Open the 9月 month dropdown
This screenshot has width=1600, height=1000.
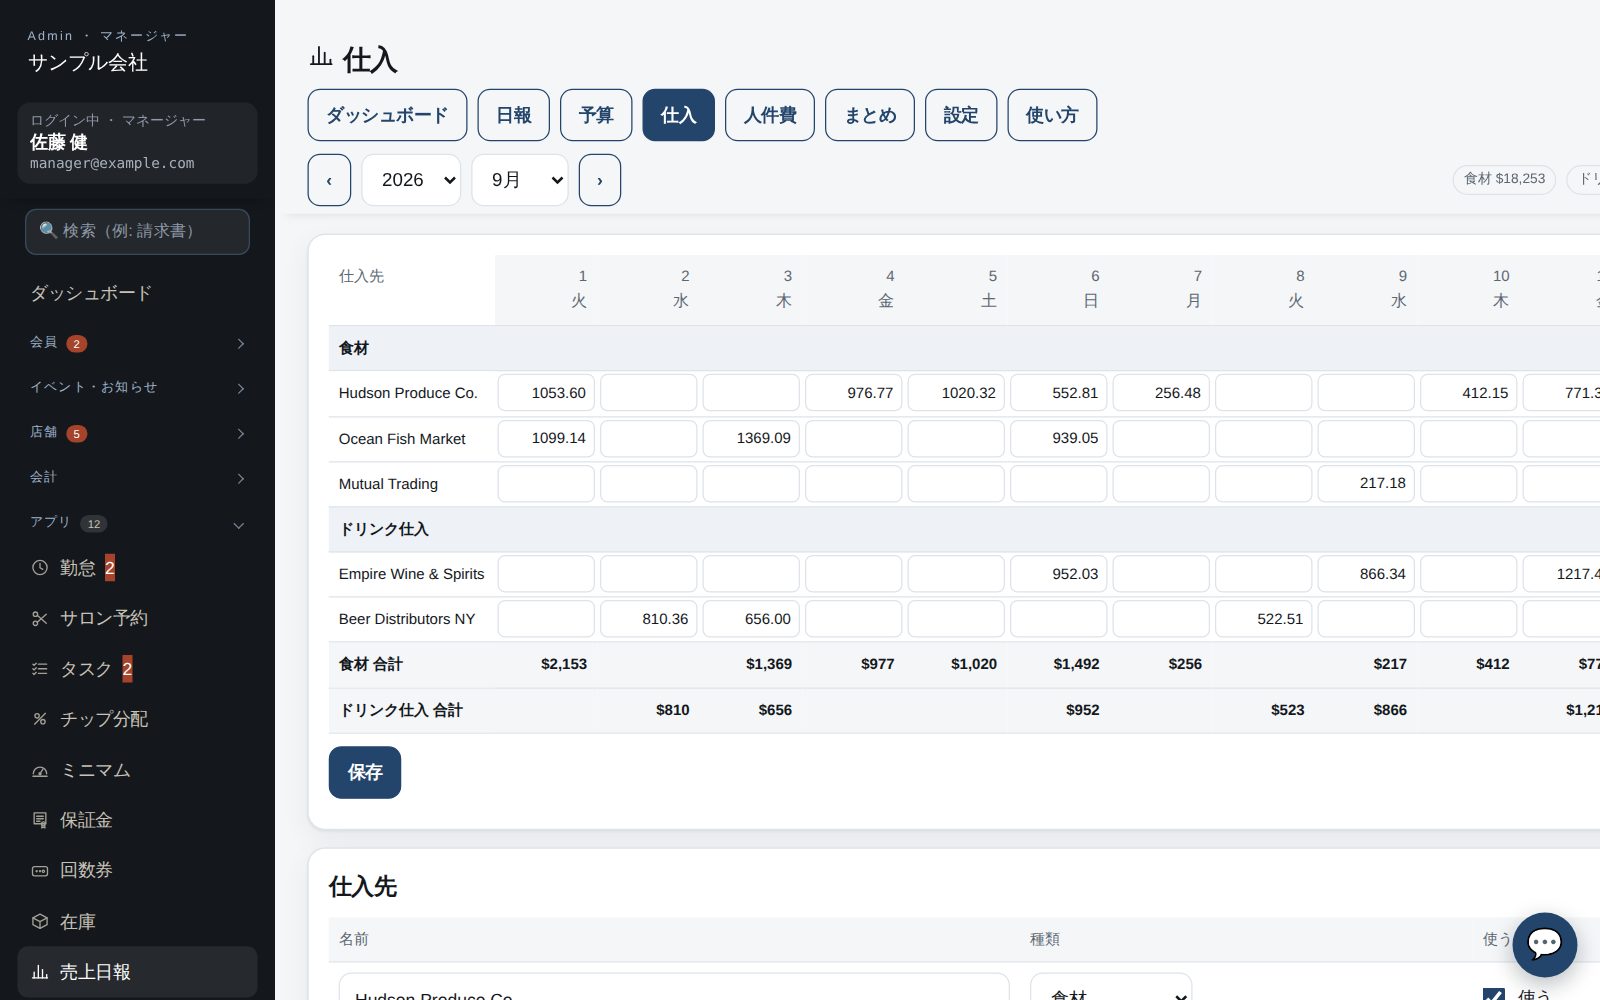point(520,180)
